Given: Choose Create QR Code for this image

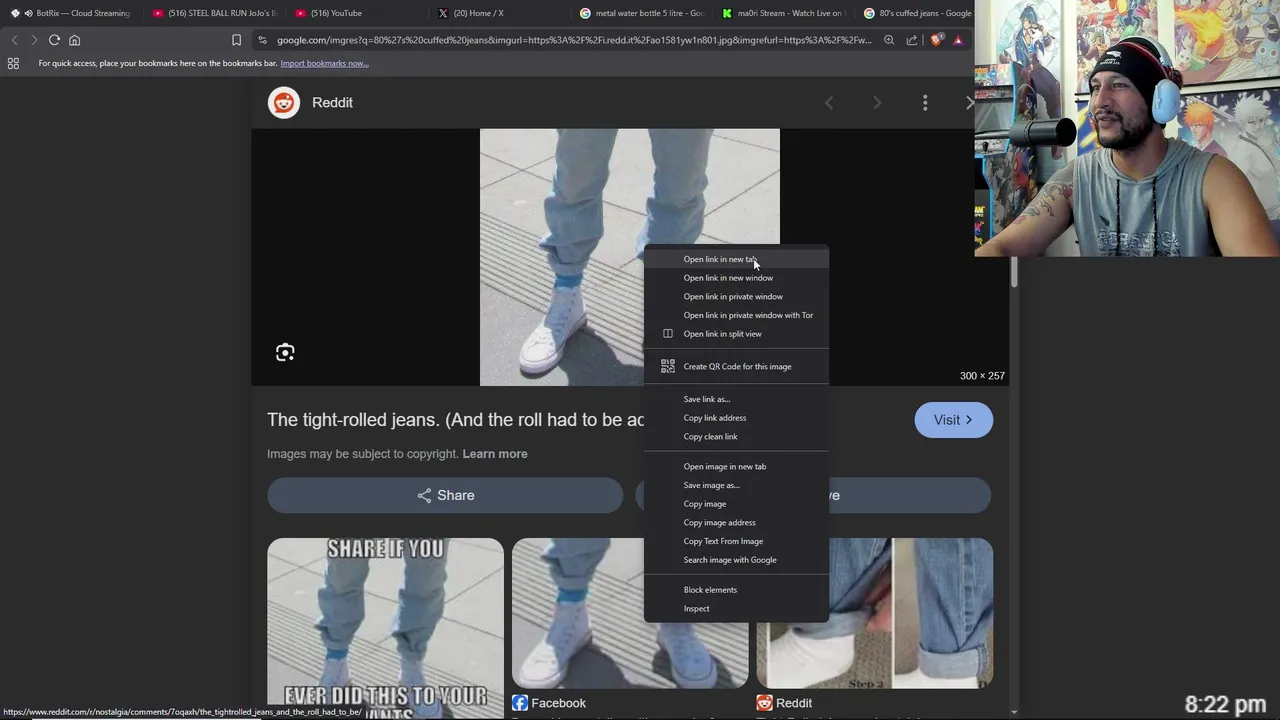Looking at the screenshot, I should click(x=737, y=366).
